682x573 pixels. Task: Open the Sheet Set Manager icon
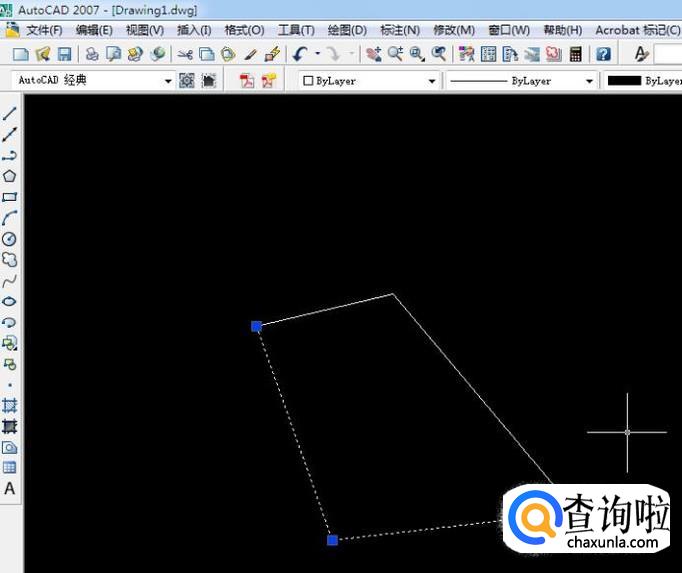pos(532,54)
